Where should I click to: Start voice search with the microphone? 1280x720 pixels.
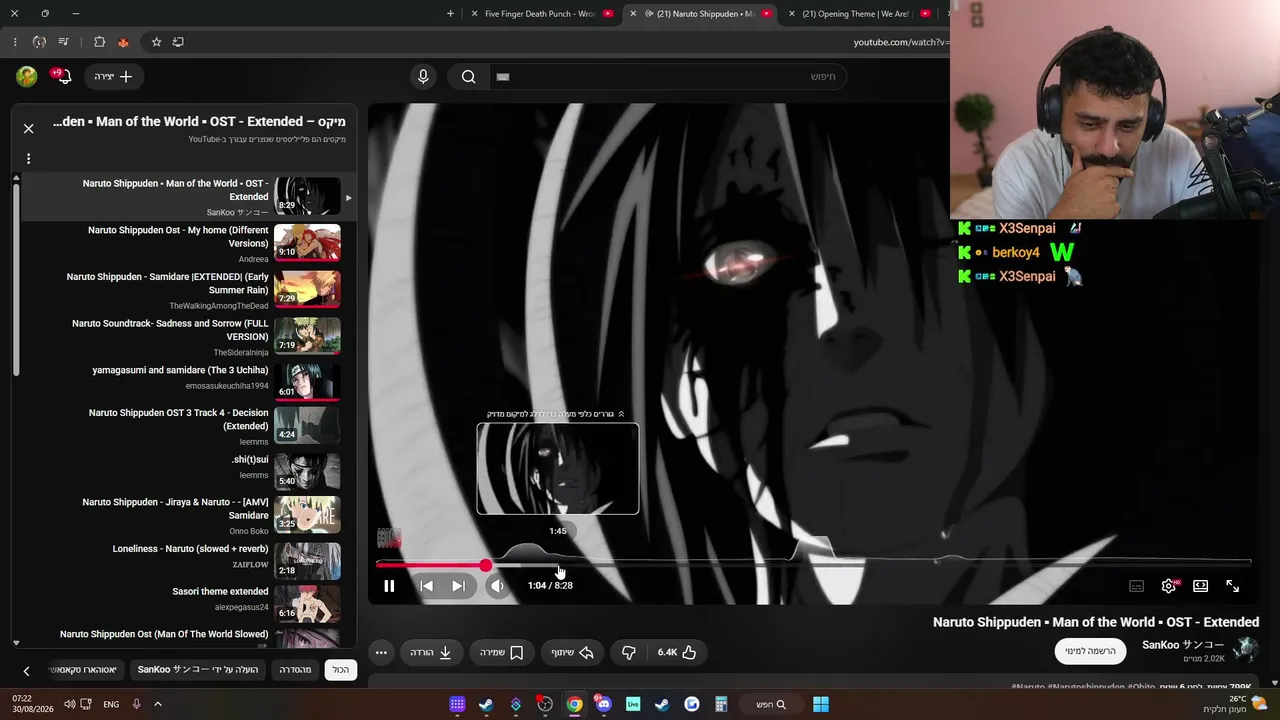[423, 77]
